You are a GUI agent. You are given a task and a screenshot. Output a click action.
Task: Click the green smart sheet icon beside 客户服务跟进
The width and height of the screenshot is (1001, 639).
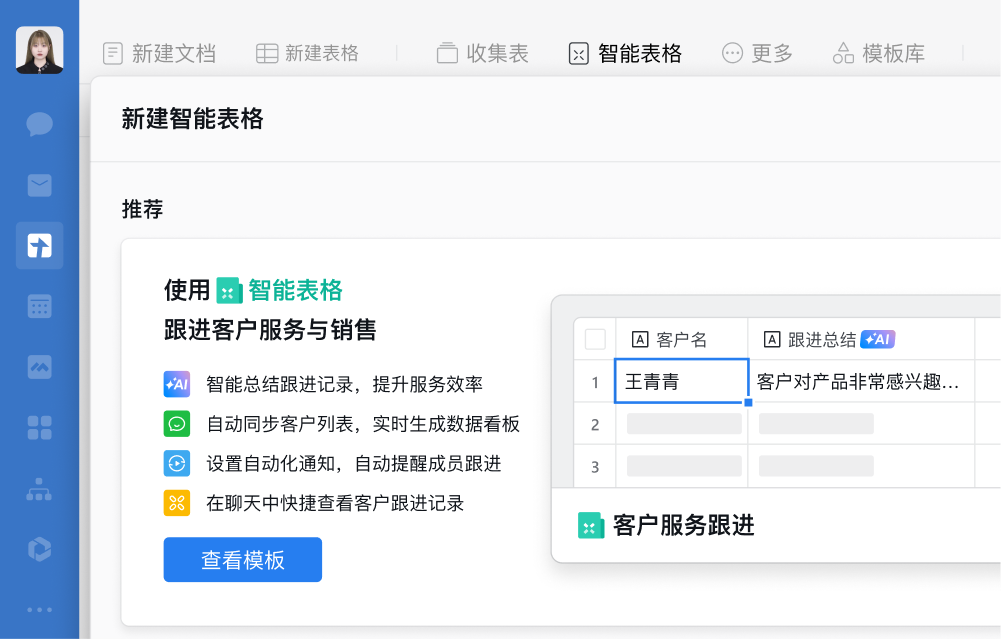click(592, 525)
